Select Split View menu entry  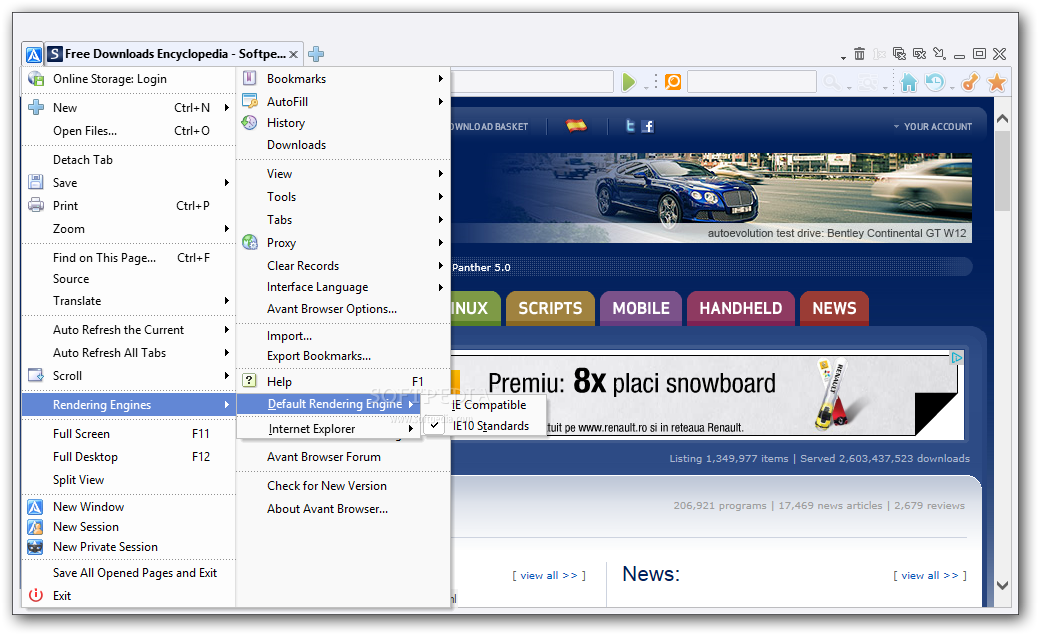pyautogui.click(x=129, y=479)
